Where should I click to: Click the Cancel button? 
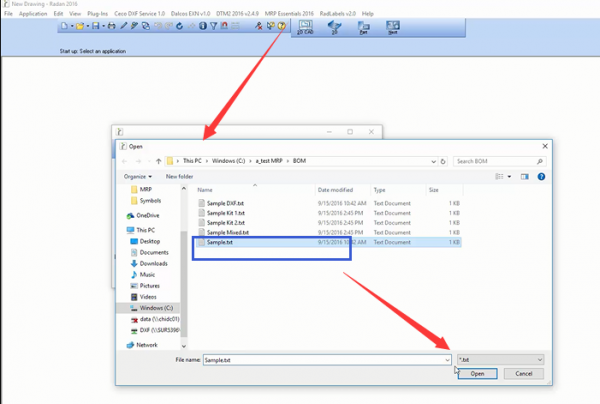(x=524, y=374)
